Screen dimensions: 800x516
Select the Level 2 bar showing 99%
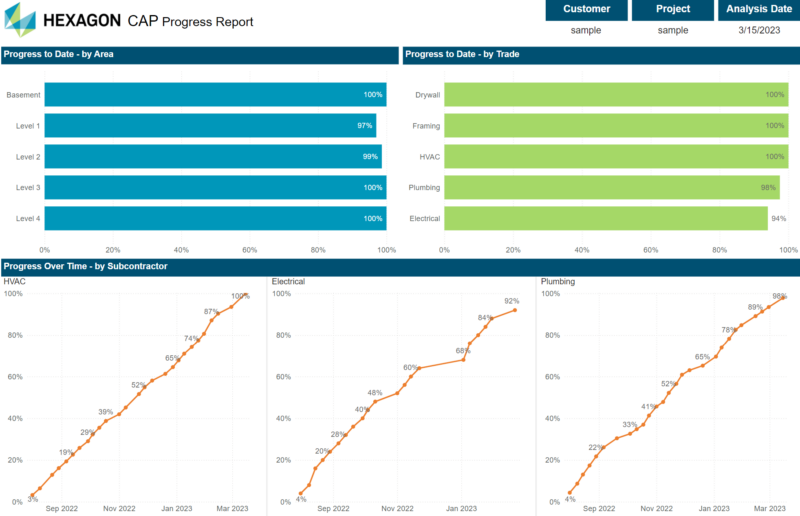(213, 157)
